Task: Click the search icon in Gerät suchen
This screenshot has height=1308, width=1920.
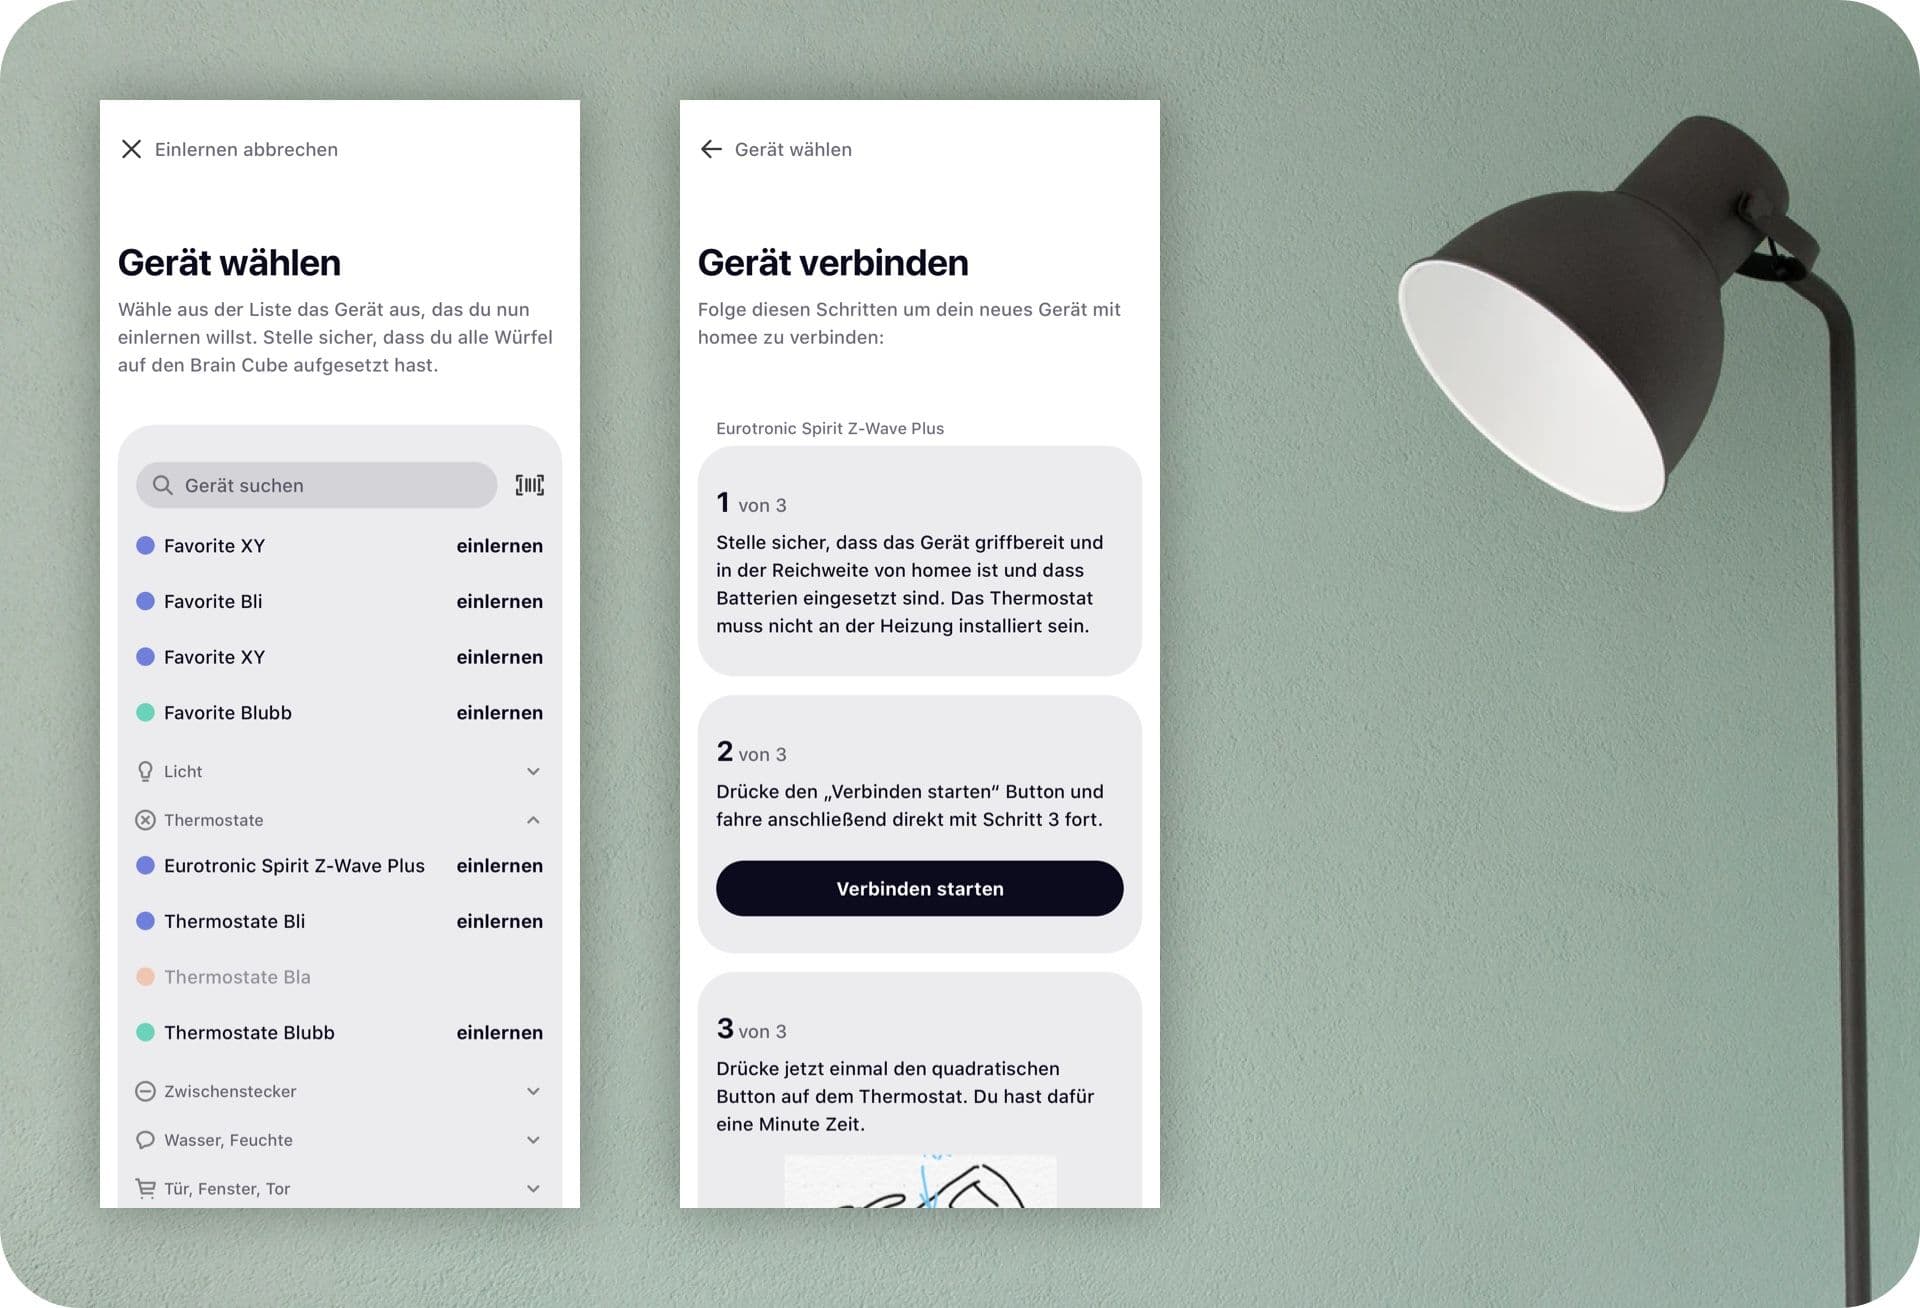Action: tap(165, 484)
